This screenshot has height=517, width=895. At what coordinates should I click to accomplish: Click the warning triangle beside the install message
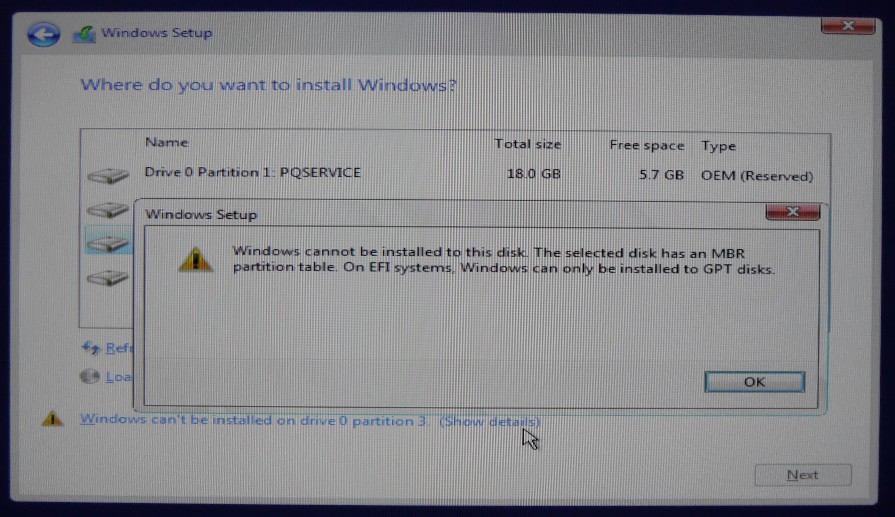pyautogui.click(x=52, y=419)
